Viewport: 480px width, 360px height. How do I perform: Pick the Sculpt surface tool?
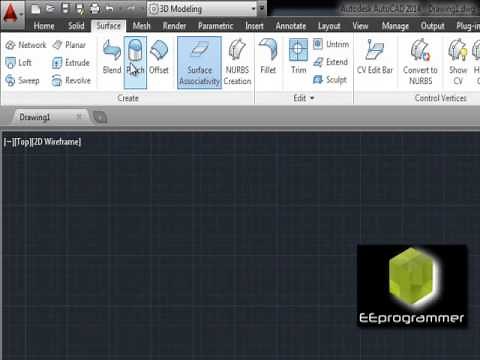pyautogui.click(x=330, y=80)
